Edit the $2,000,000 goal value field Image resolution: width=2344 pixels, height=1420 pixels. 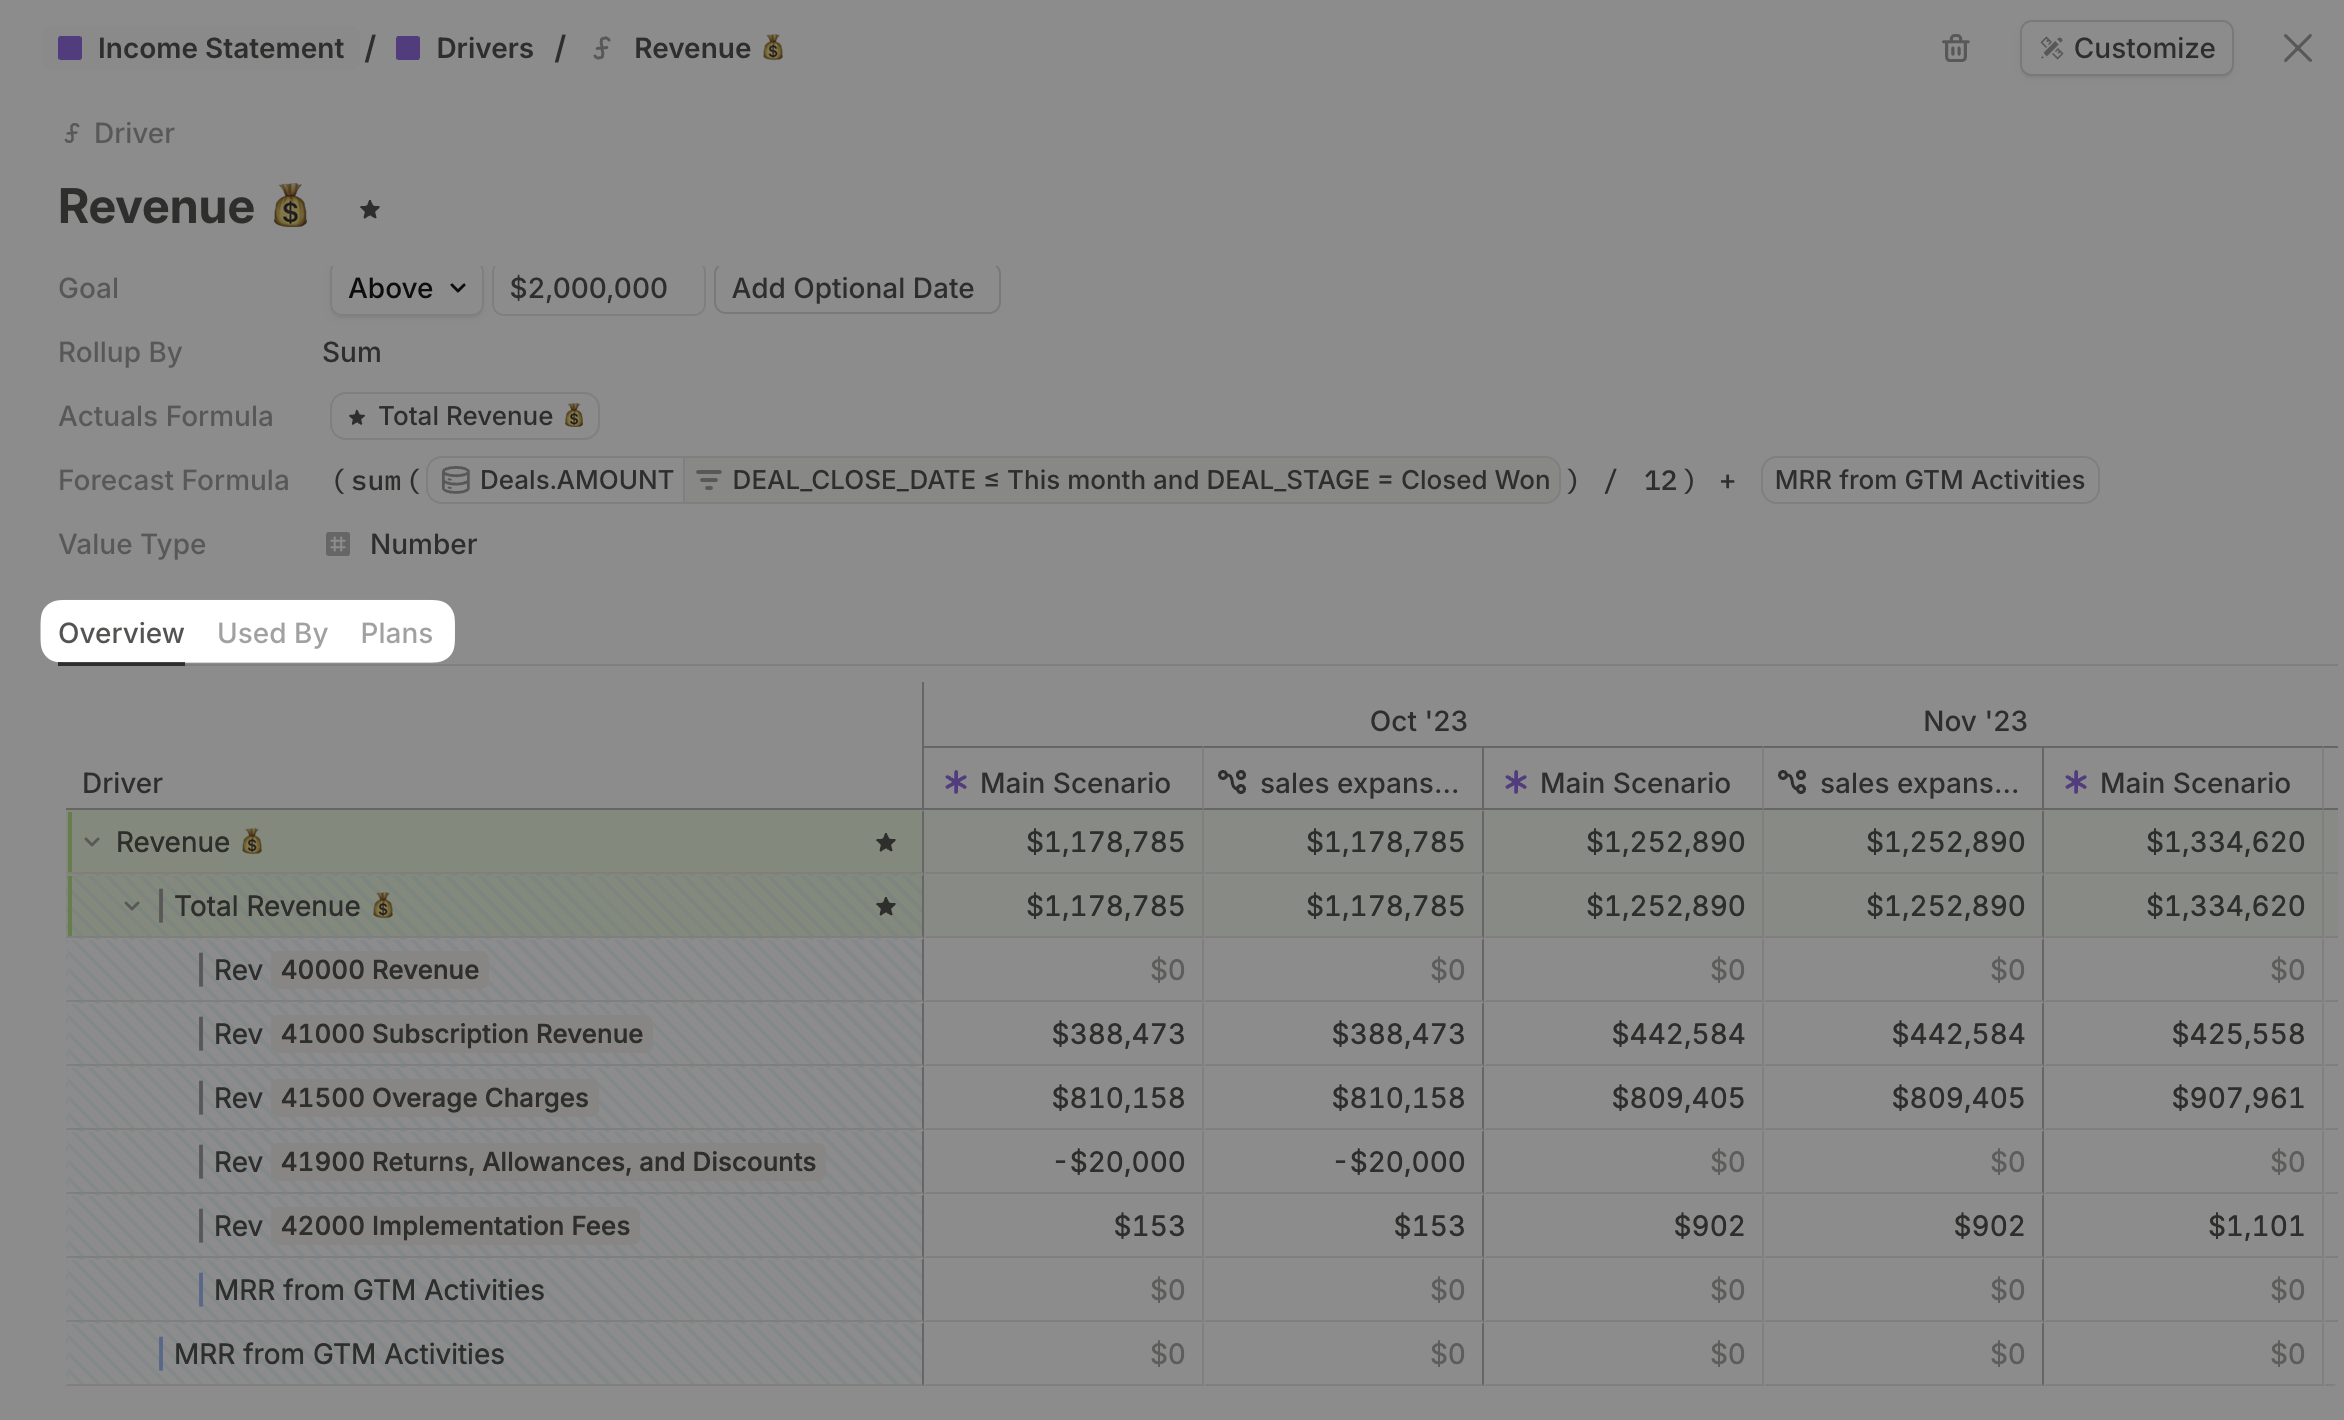click(598, 289)
